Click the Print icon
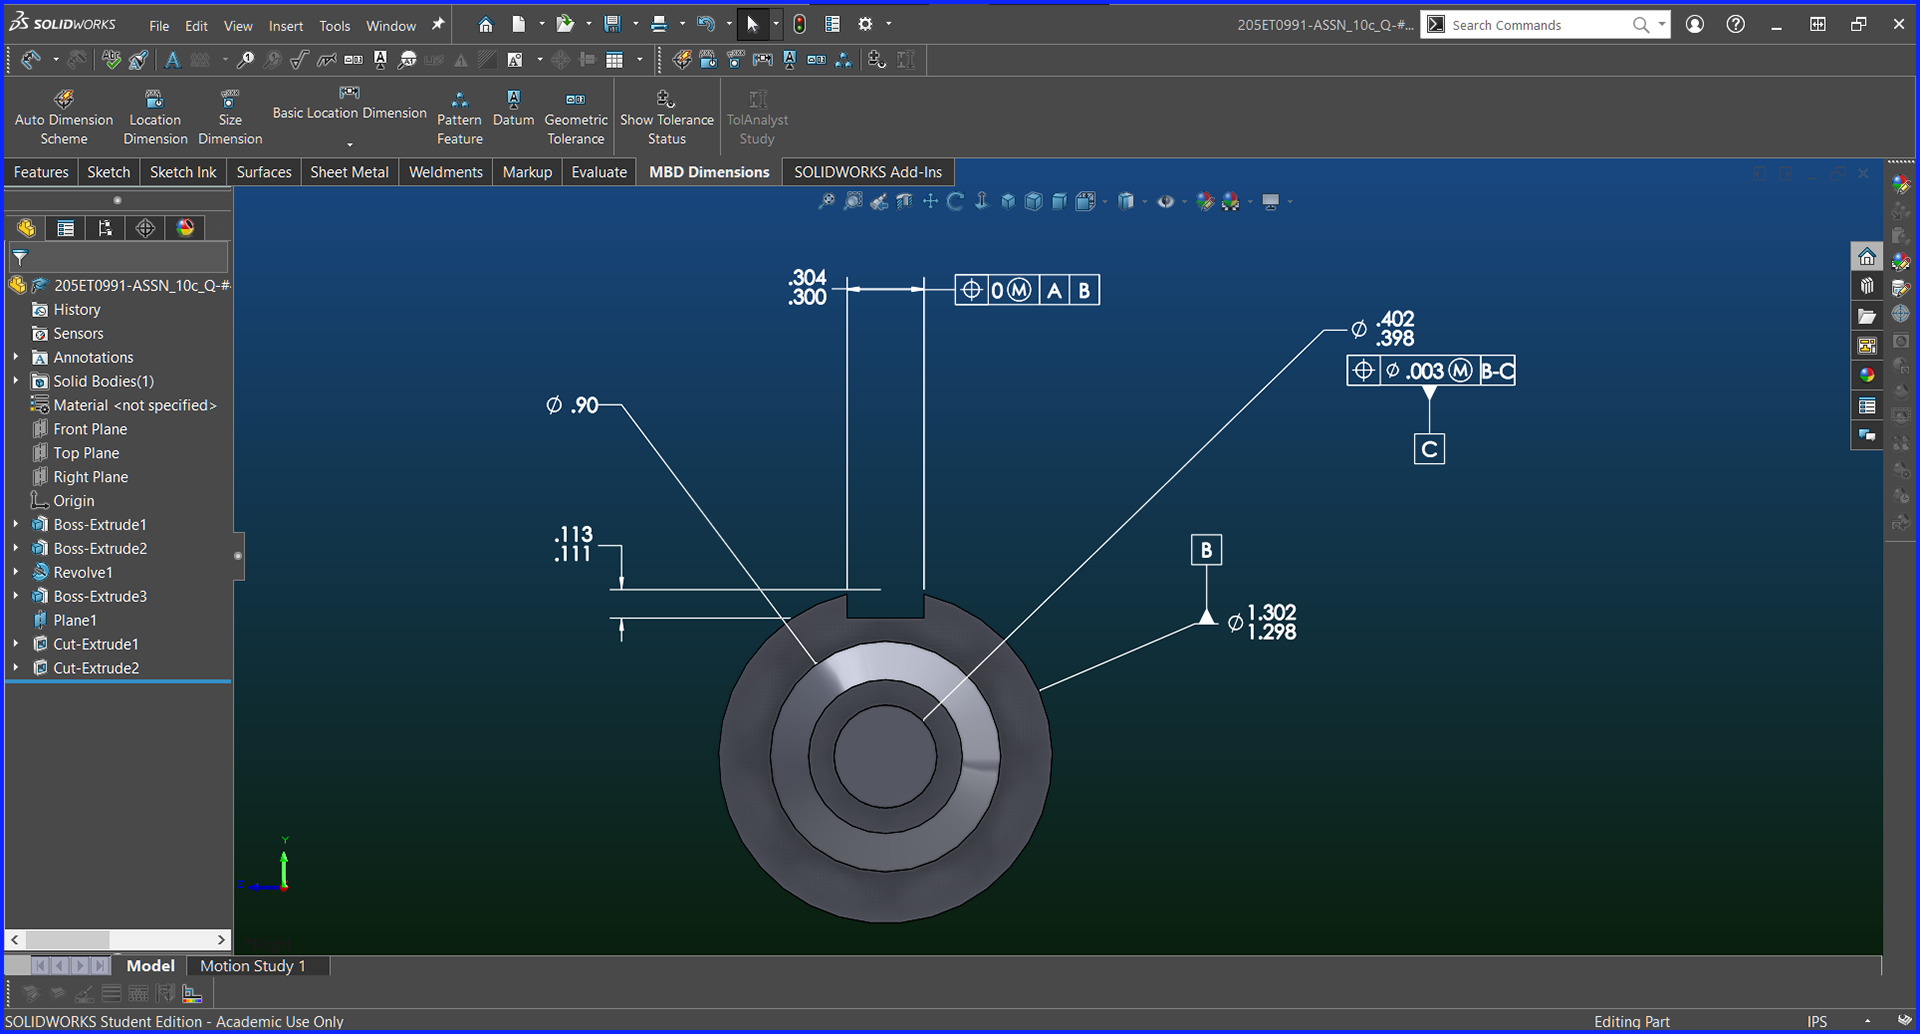Viewport: 1920px width, 1034px height. point(659,24)
